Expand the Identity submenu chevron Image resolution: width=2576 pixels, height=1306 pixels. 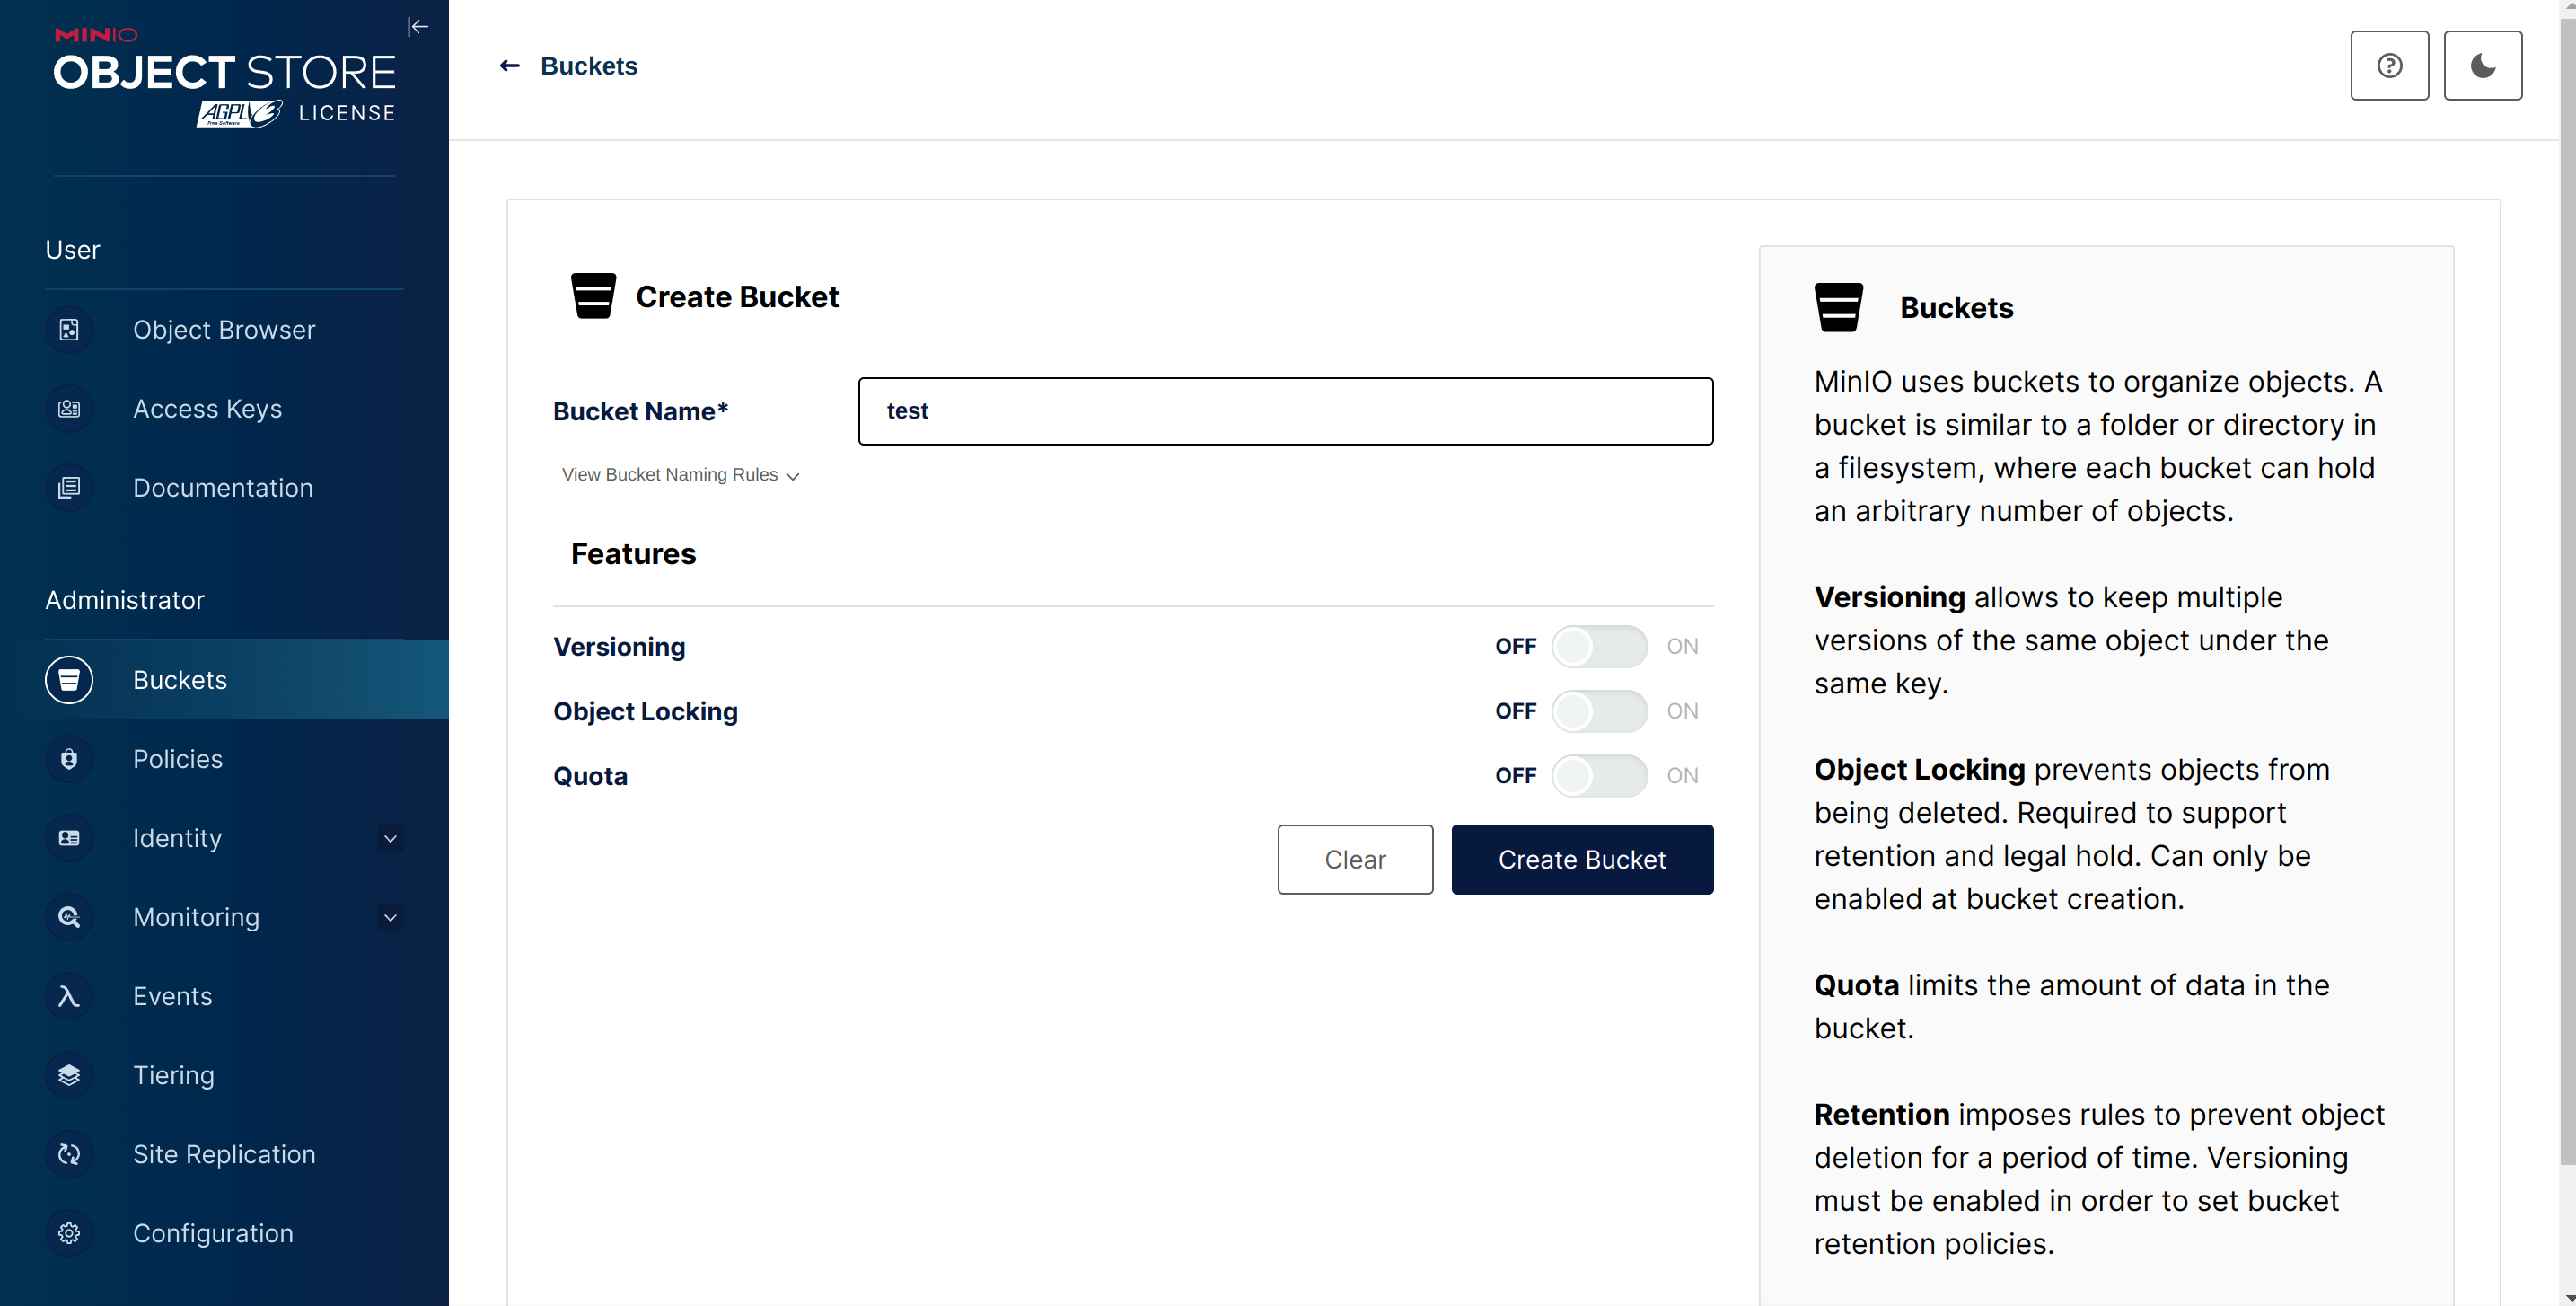pos(391,838)
